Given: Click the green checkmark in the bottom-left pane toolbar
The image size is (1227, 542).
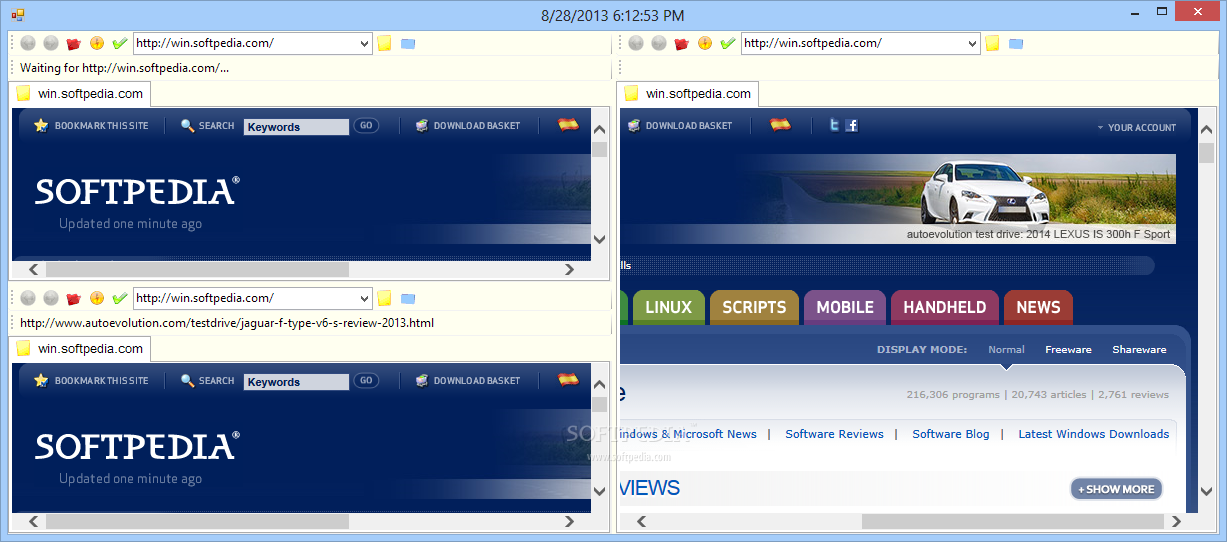Looking at the screenshot, I should (120, 298).
